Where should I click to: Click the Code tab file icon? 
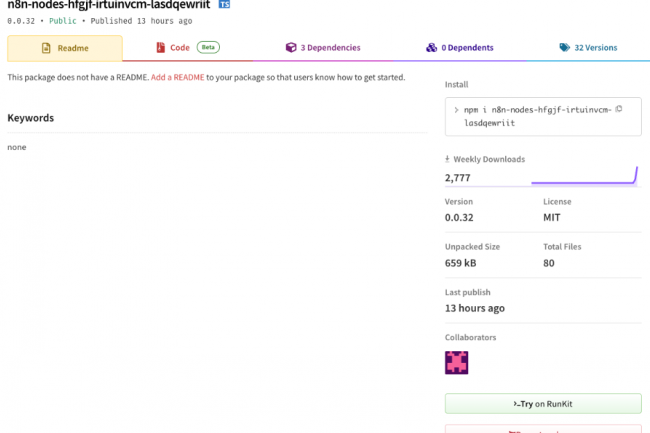tap(161, 48)
